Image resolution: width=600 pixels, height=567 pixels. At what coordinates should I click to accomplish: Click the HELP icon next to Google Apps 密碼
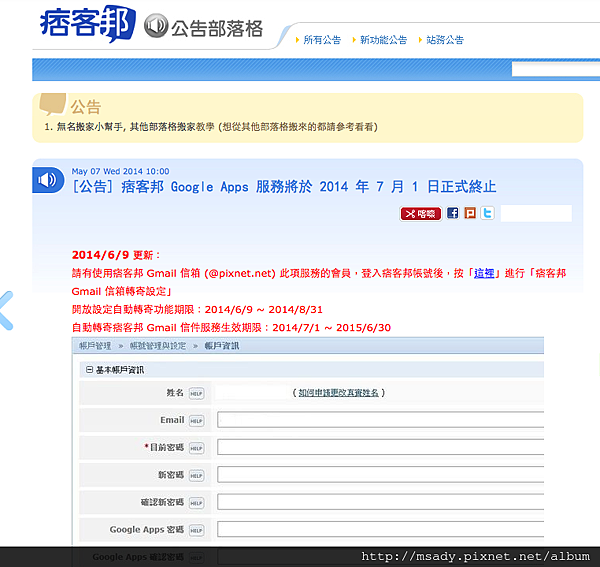tap(196, 530)
